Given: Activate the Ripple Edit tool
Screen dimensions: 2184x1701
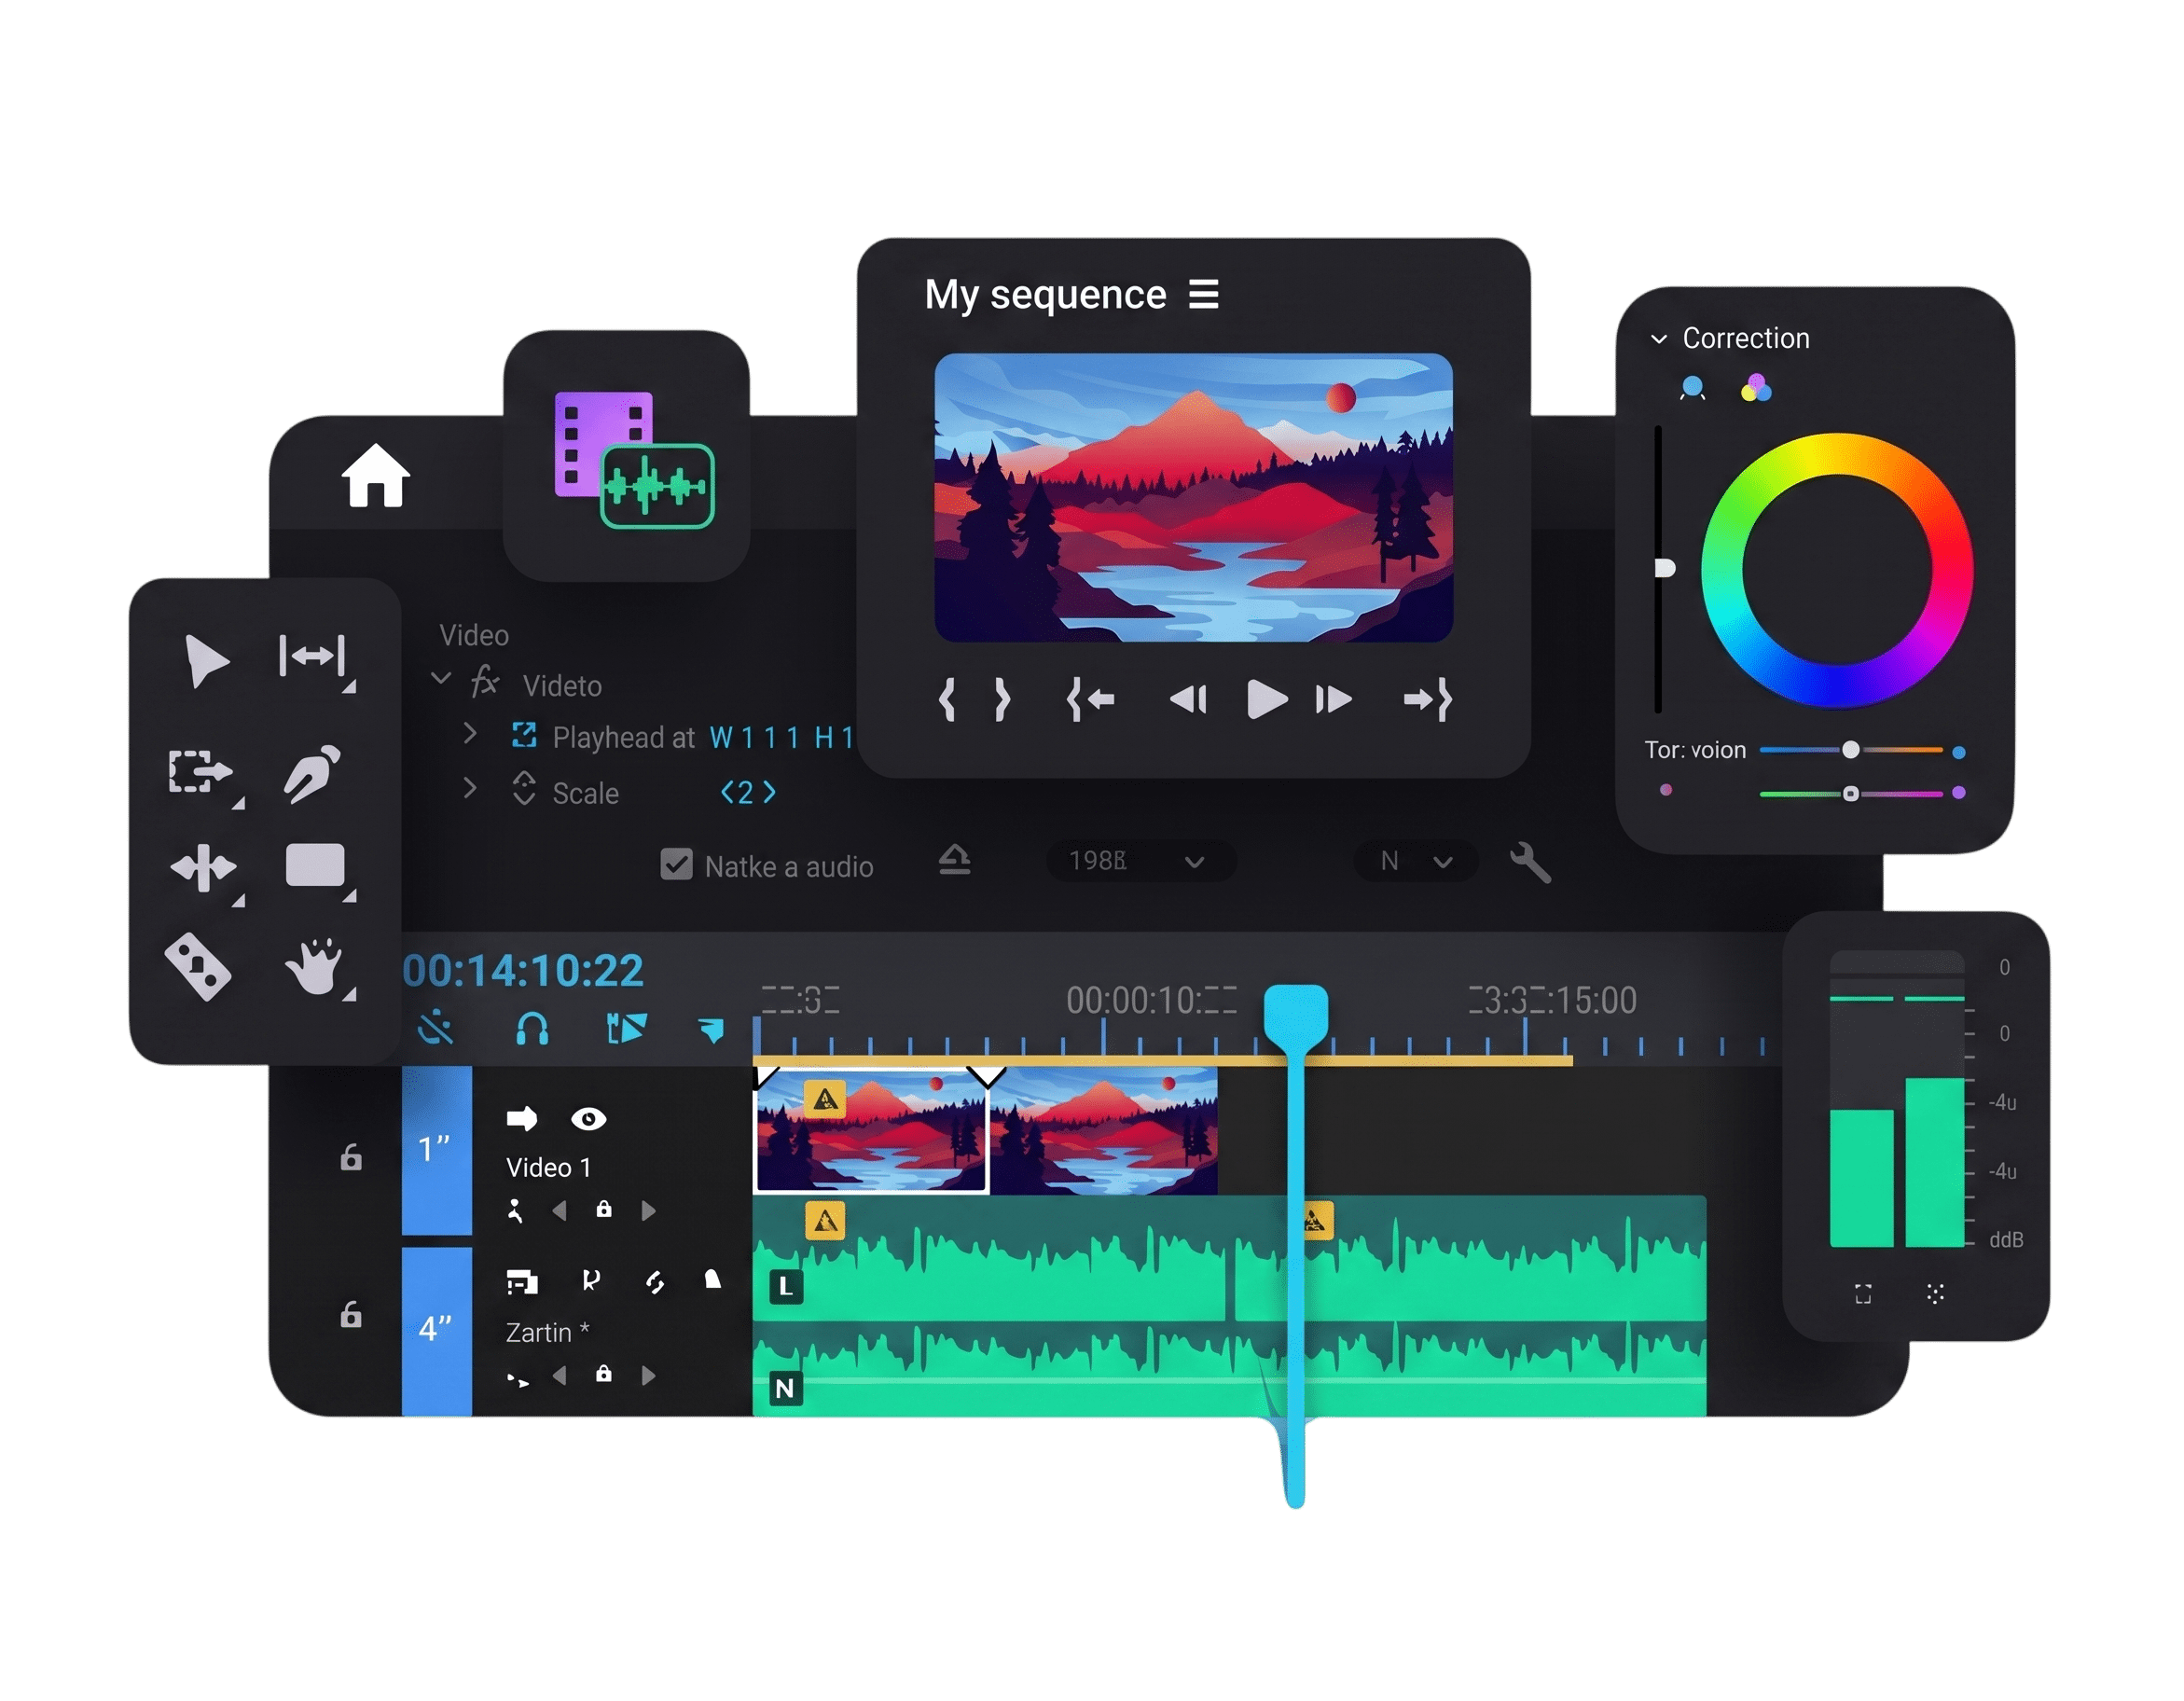Looking at the screenshot, I should point(312,657).
